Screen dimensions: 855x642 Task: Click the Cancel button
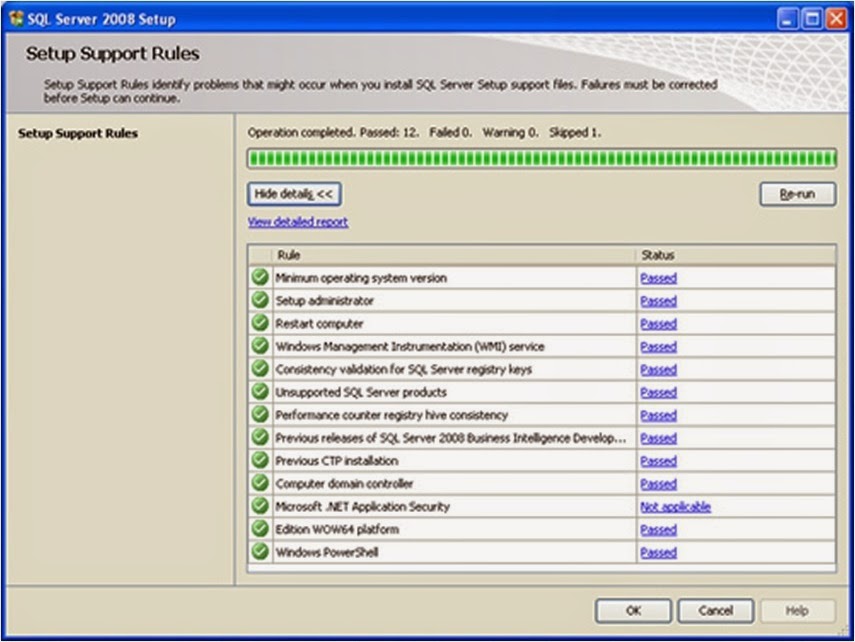click(x=715, y=611)
